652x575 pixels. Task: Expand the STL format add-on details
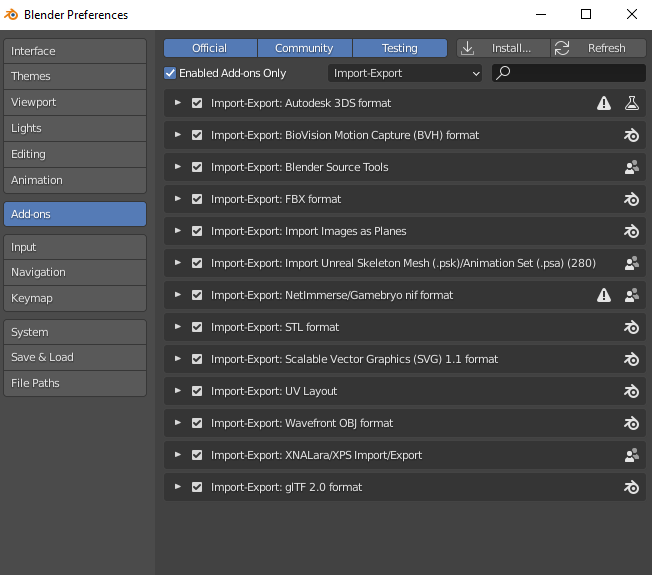pyautogui.click(x=178, y=327)
